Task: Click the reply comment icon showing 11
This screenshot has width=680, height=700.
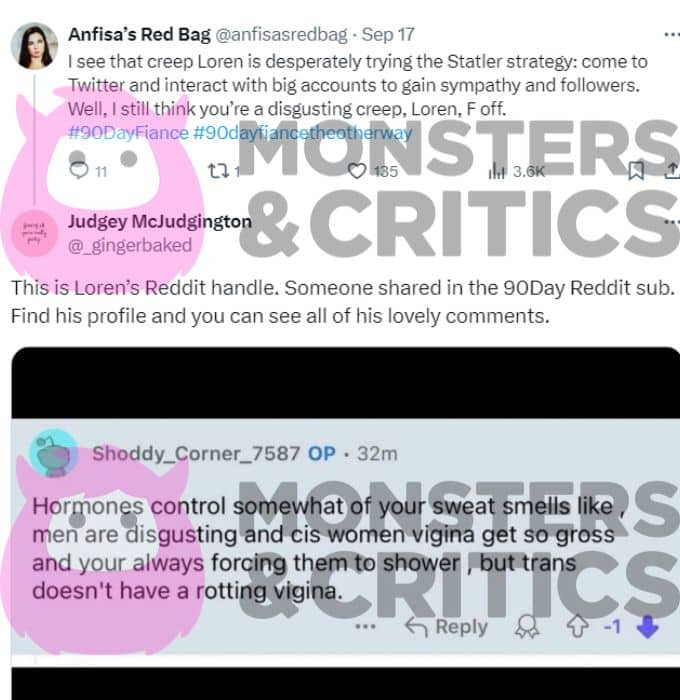Action: point(79,170)
